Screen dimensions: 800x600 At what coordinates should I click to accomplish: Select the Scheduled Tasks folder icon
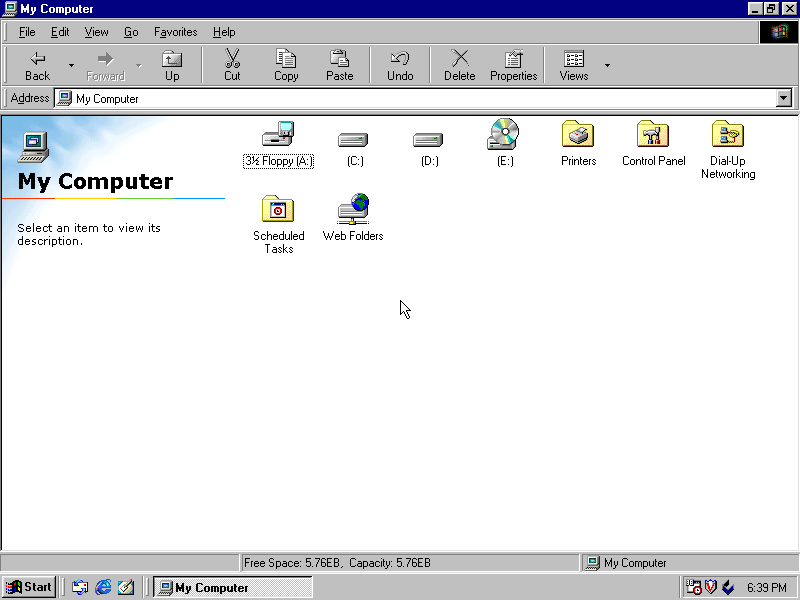point(278,209)
